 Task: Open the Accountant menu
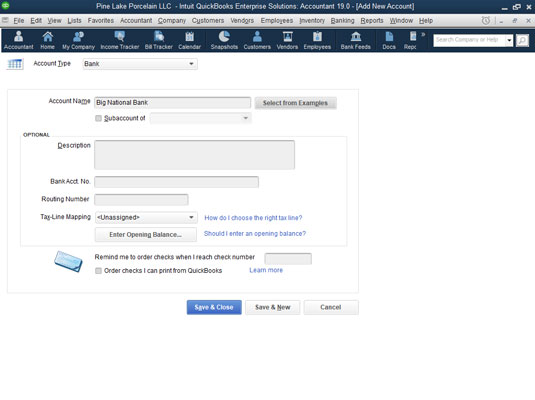click(136, 20)
